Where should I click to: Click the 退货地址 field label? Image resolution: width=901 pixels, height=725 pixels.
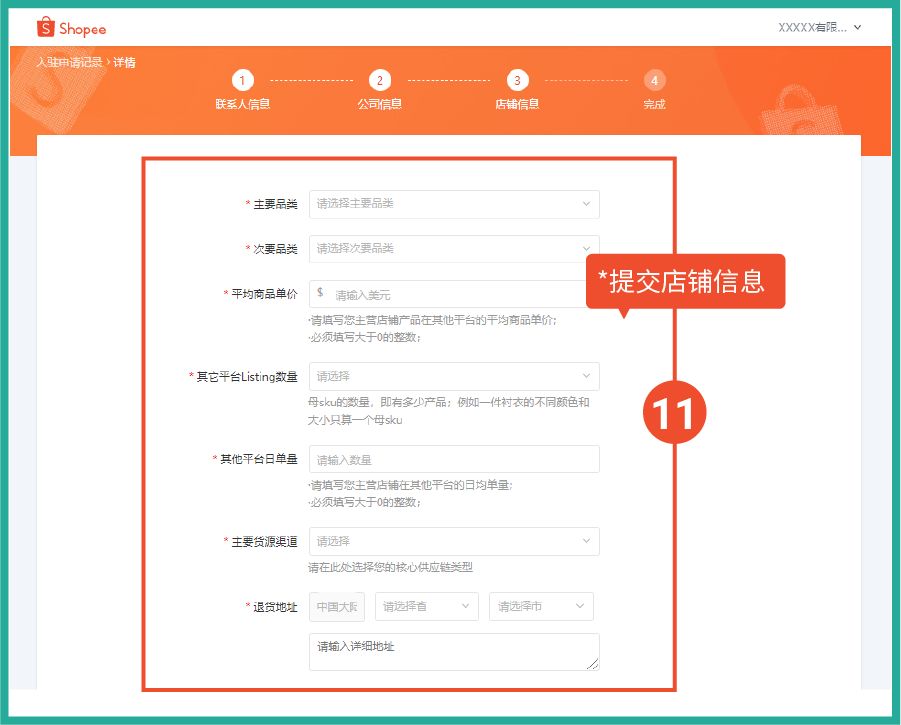[x=275, y=607]
